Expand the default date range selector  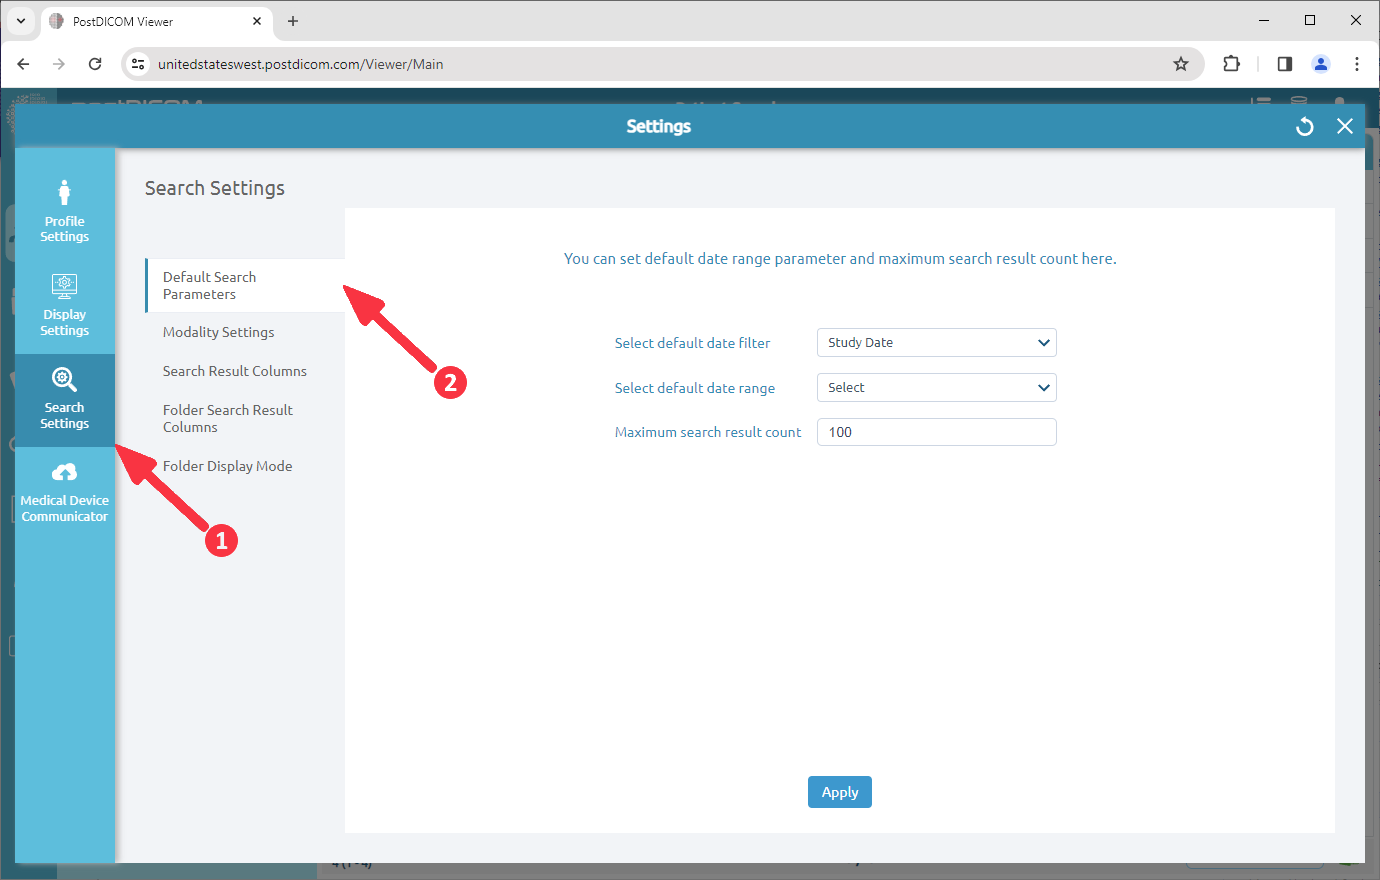pyautogui.click(x=936, y=387)
